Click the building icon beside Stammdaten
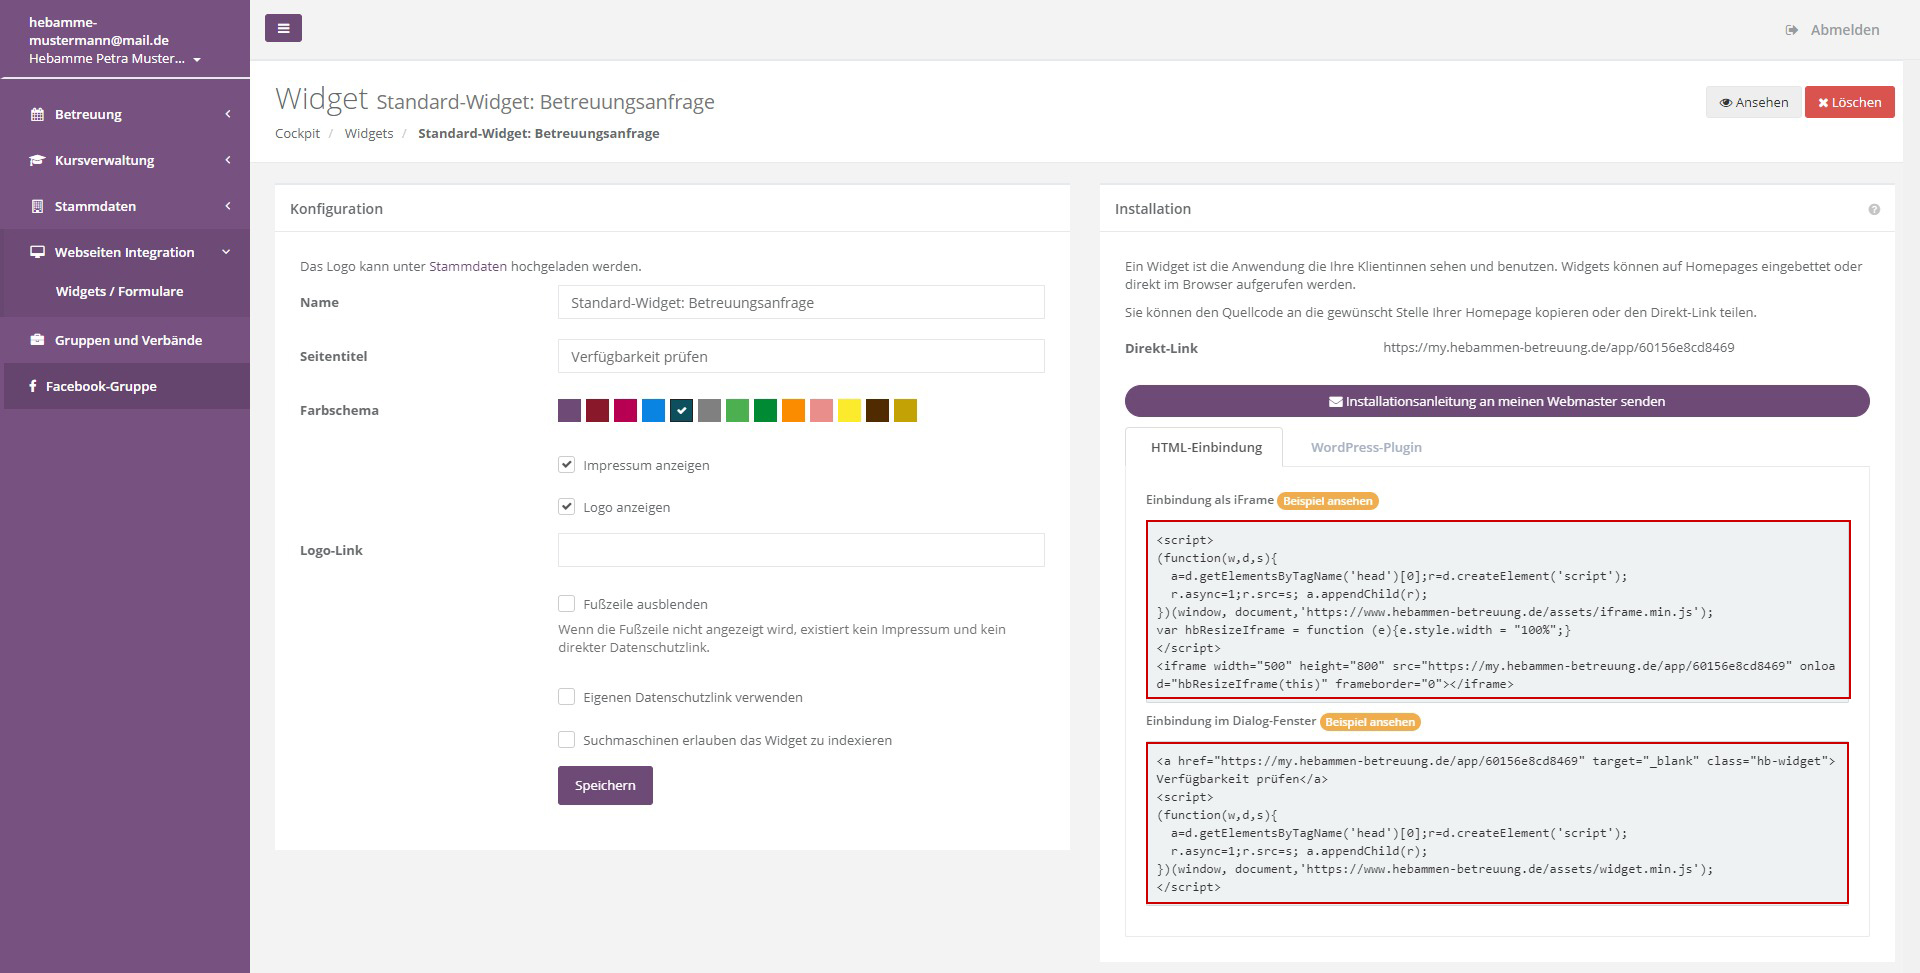The width and height of the screenshot is (1920, 973). 38,206
